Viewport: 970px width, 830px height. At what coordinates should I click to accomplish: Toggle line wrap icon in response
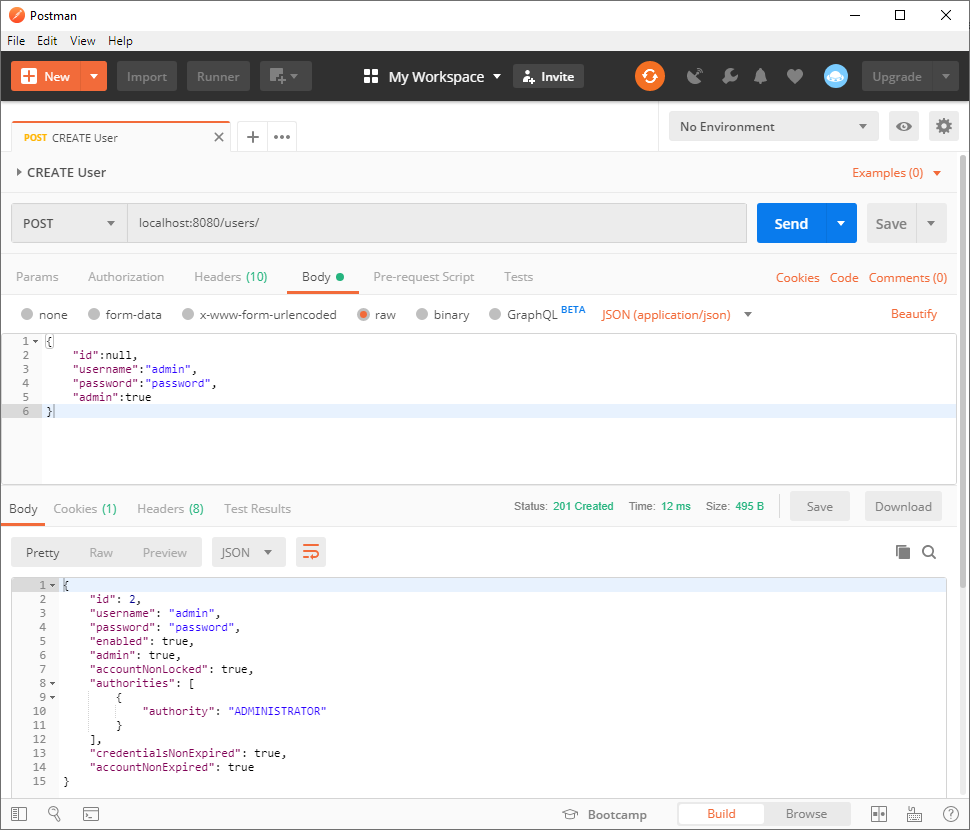click(311, 552)
